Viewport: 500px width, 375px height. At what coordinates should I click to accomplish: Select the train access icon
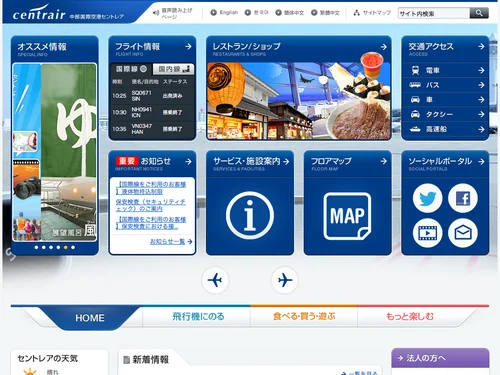point(415,70)
